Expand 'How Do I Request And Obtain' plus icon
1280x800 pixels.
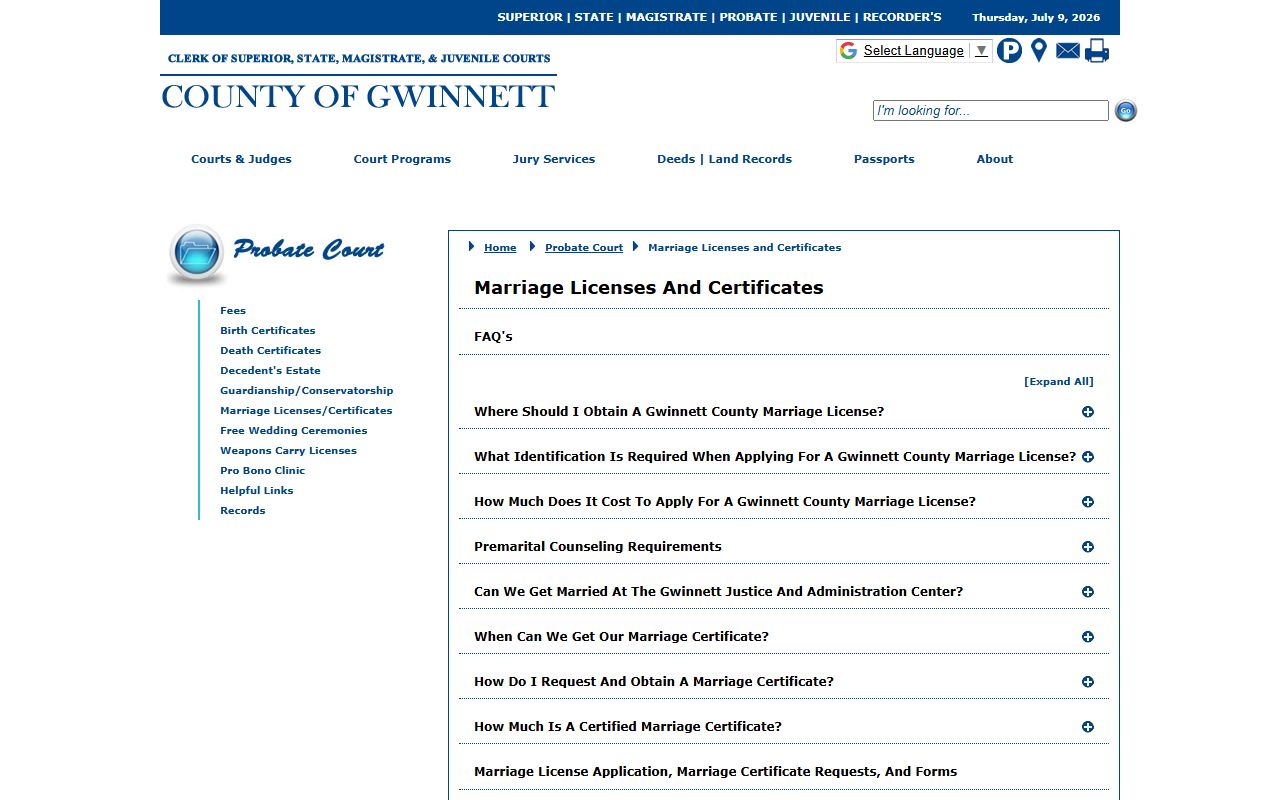[x=1088, y=682]
